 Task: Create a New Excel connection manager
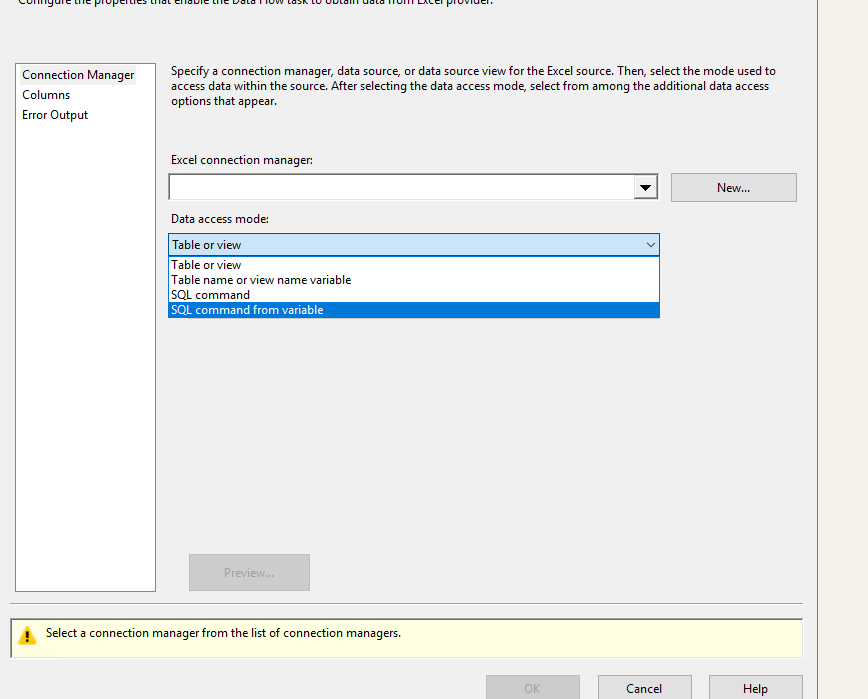click(x=733, y=188)
